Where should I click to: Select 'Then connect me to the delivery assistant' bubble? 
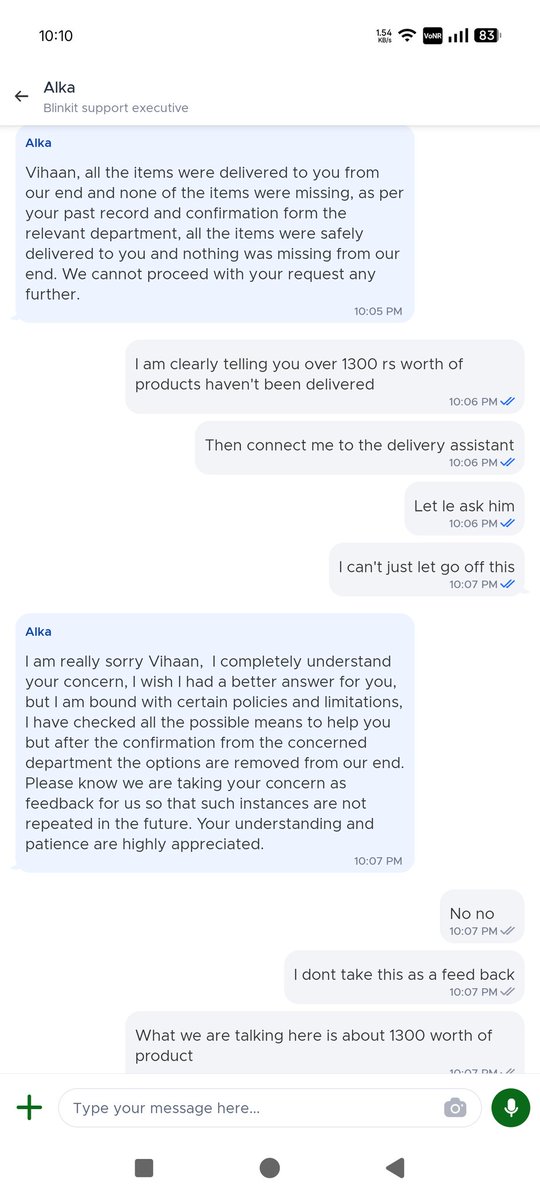pos(360,447)
